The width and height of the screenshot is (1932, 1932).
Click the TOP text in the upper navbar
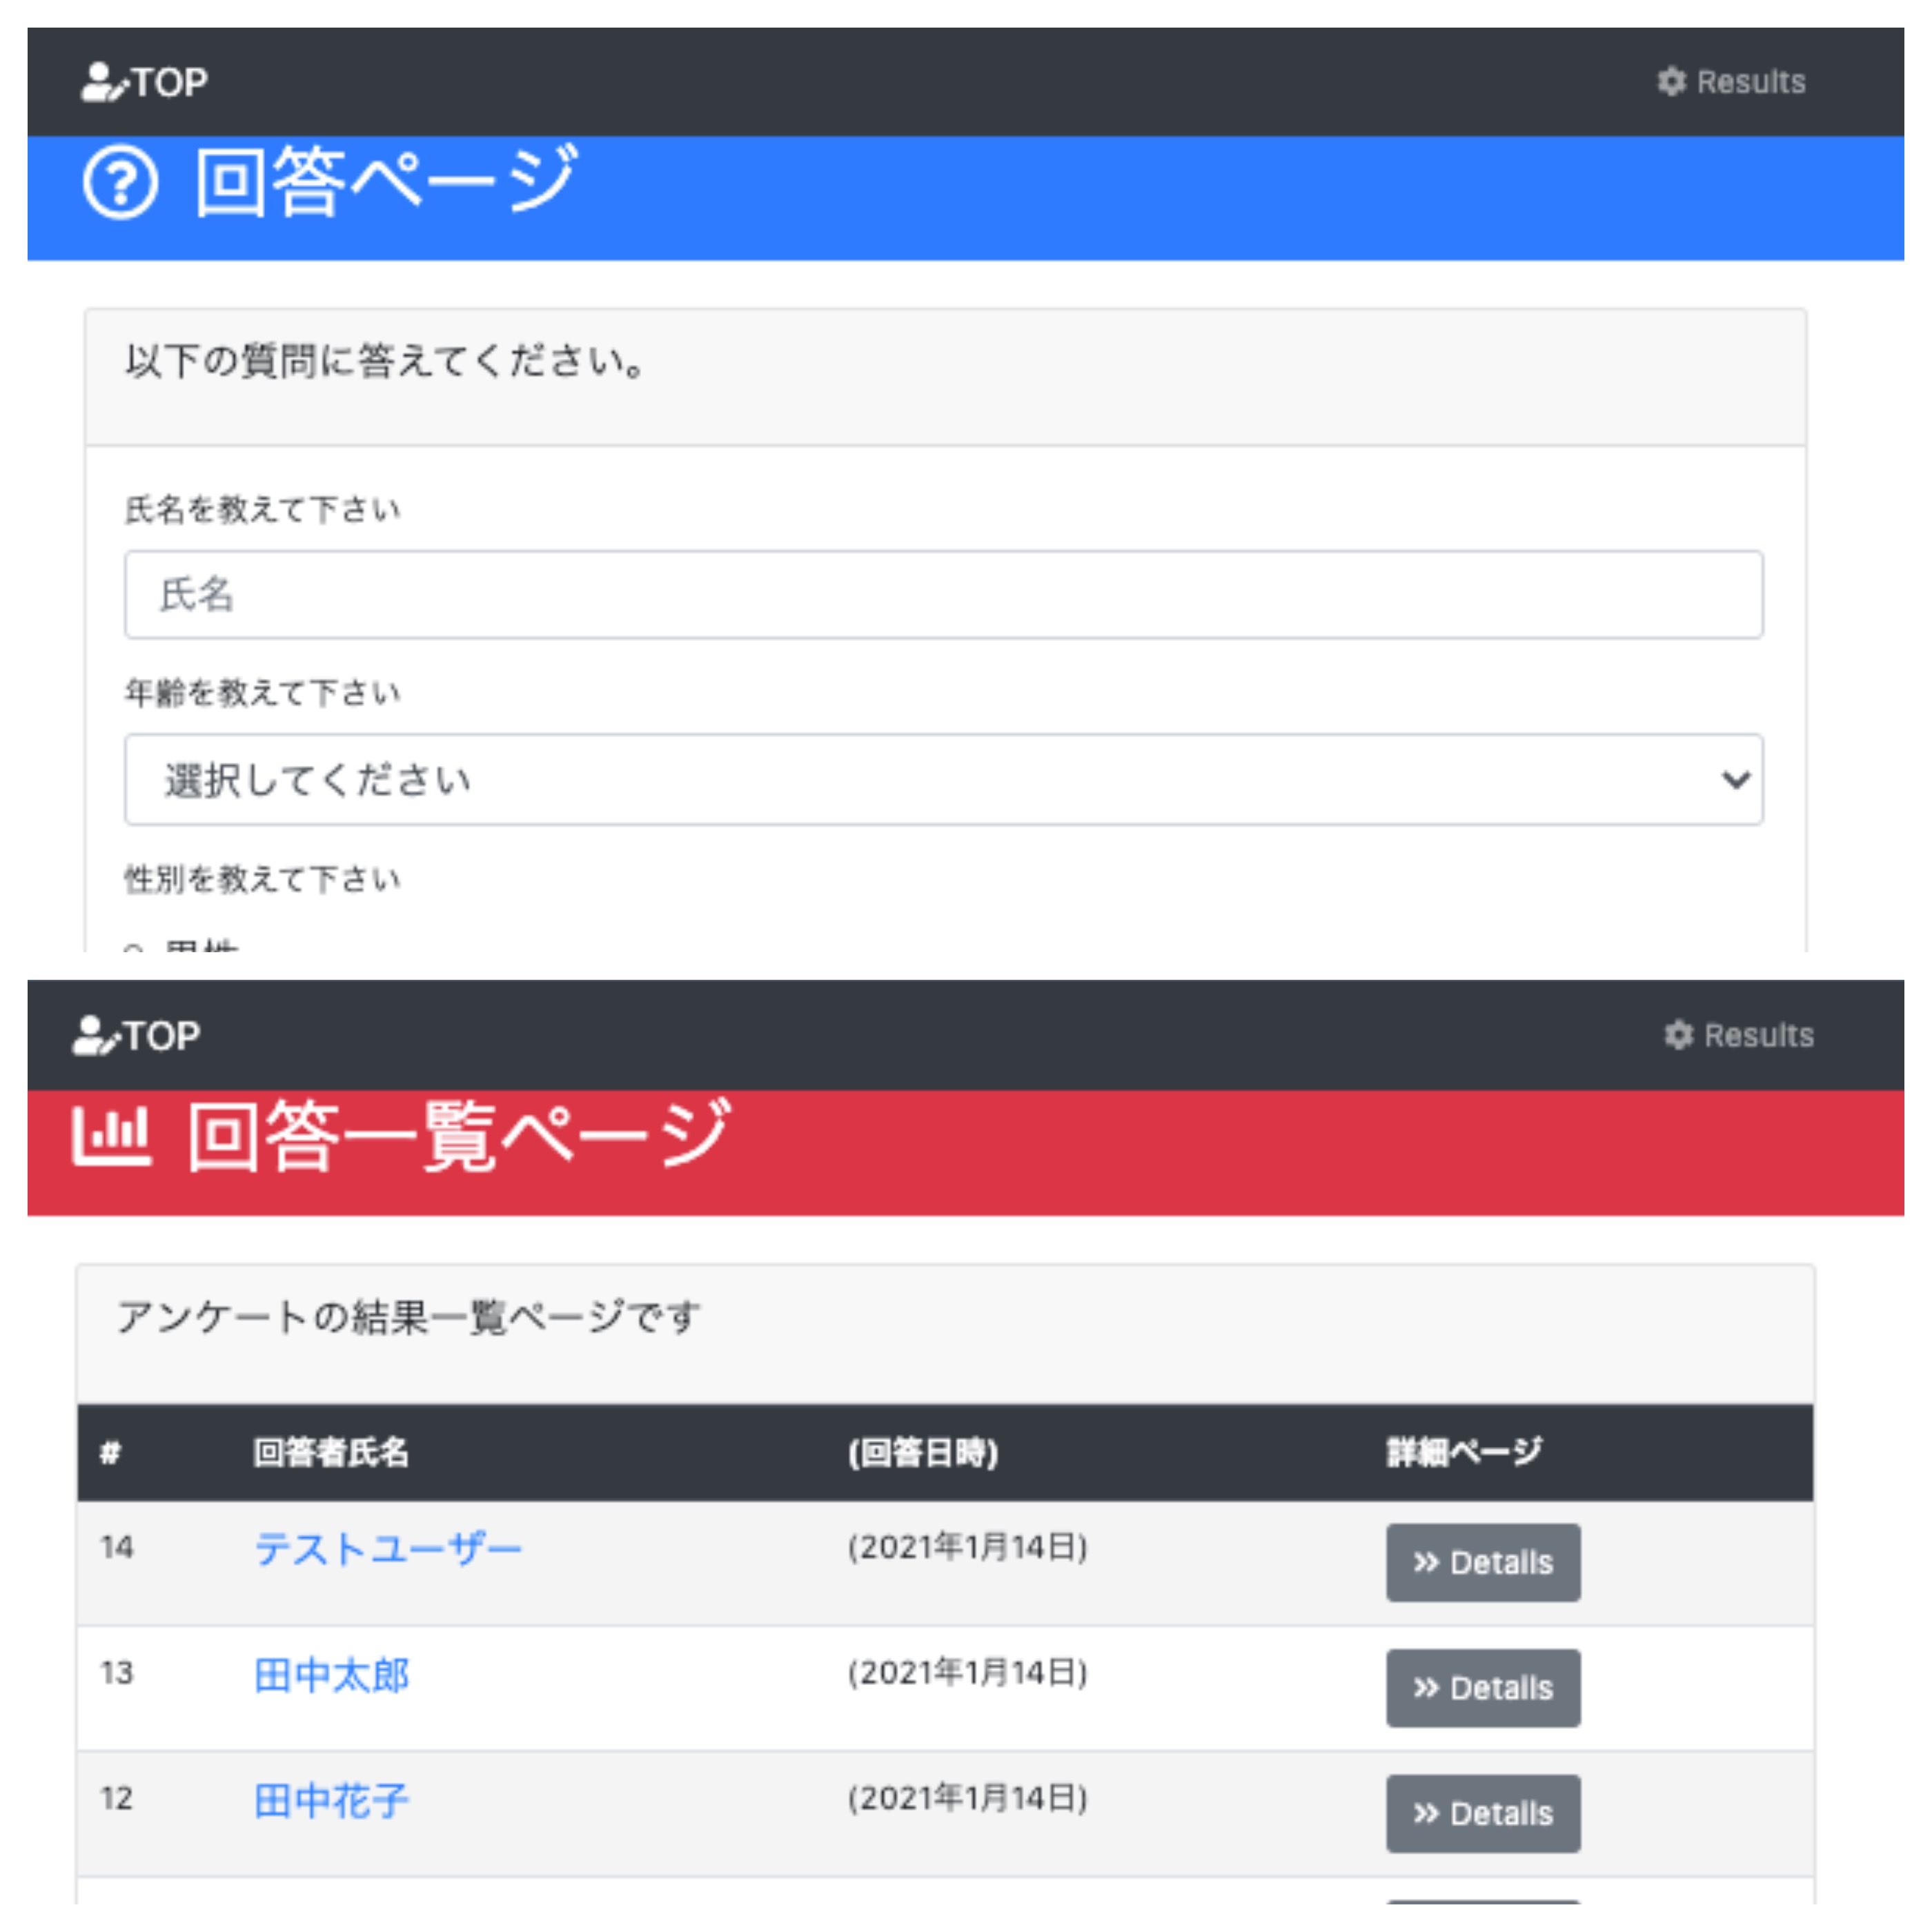click(x=170, y=82)
